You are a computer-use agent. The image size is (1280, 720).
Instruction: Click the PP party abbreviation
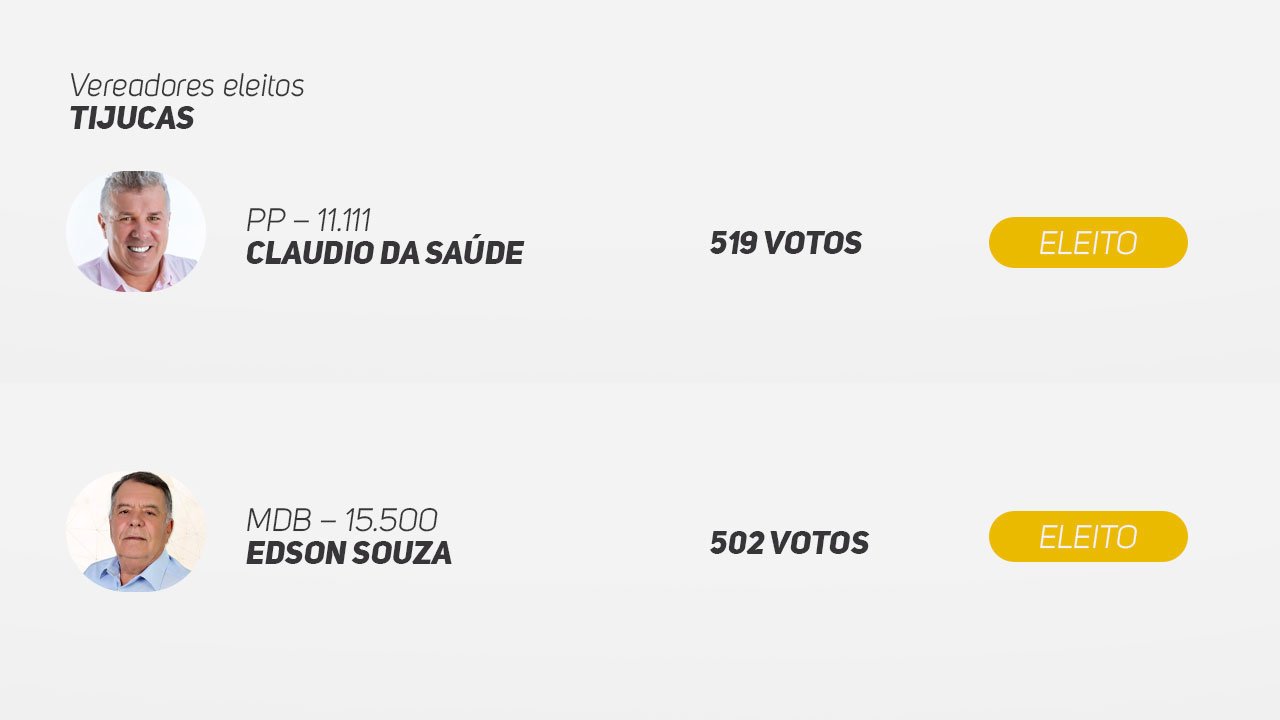point(266,220)
